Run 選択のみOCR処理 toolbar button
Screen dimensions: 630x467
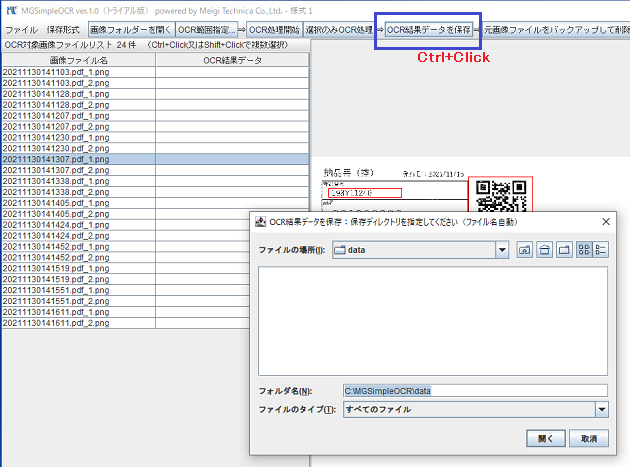pos(339,30)
